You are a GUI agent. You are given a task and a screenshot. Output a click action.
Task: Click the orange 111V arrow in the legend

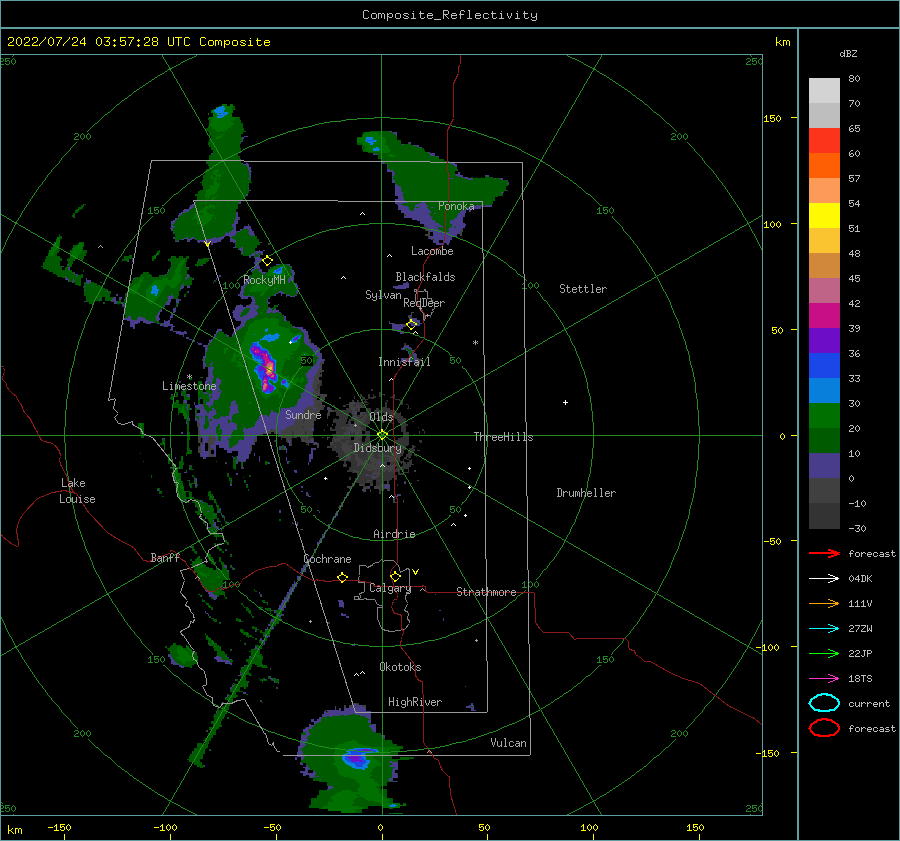824,603
